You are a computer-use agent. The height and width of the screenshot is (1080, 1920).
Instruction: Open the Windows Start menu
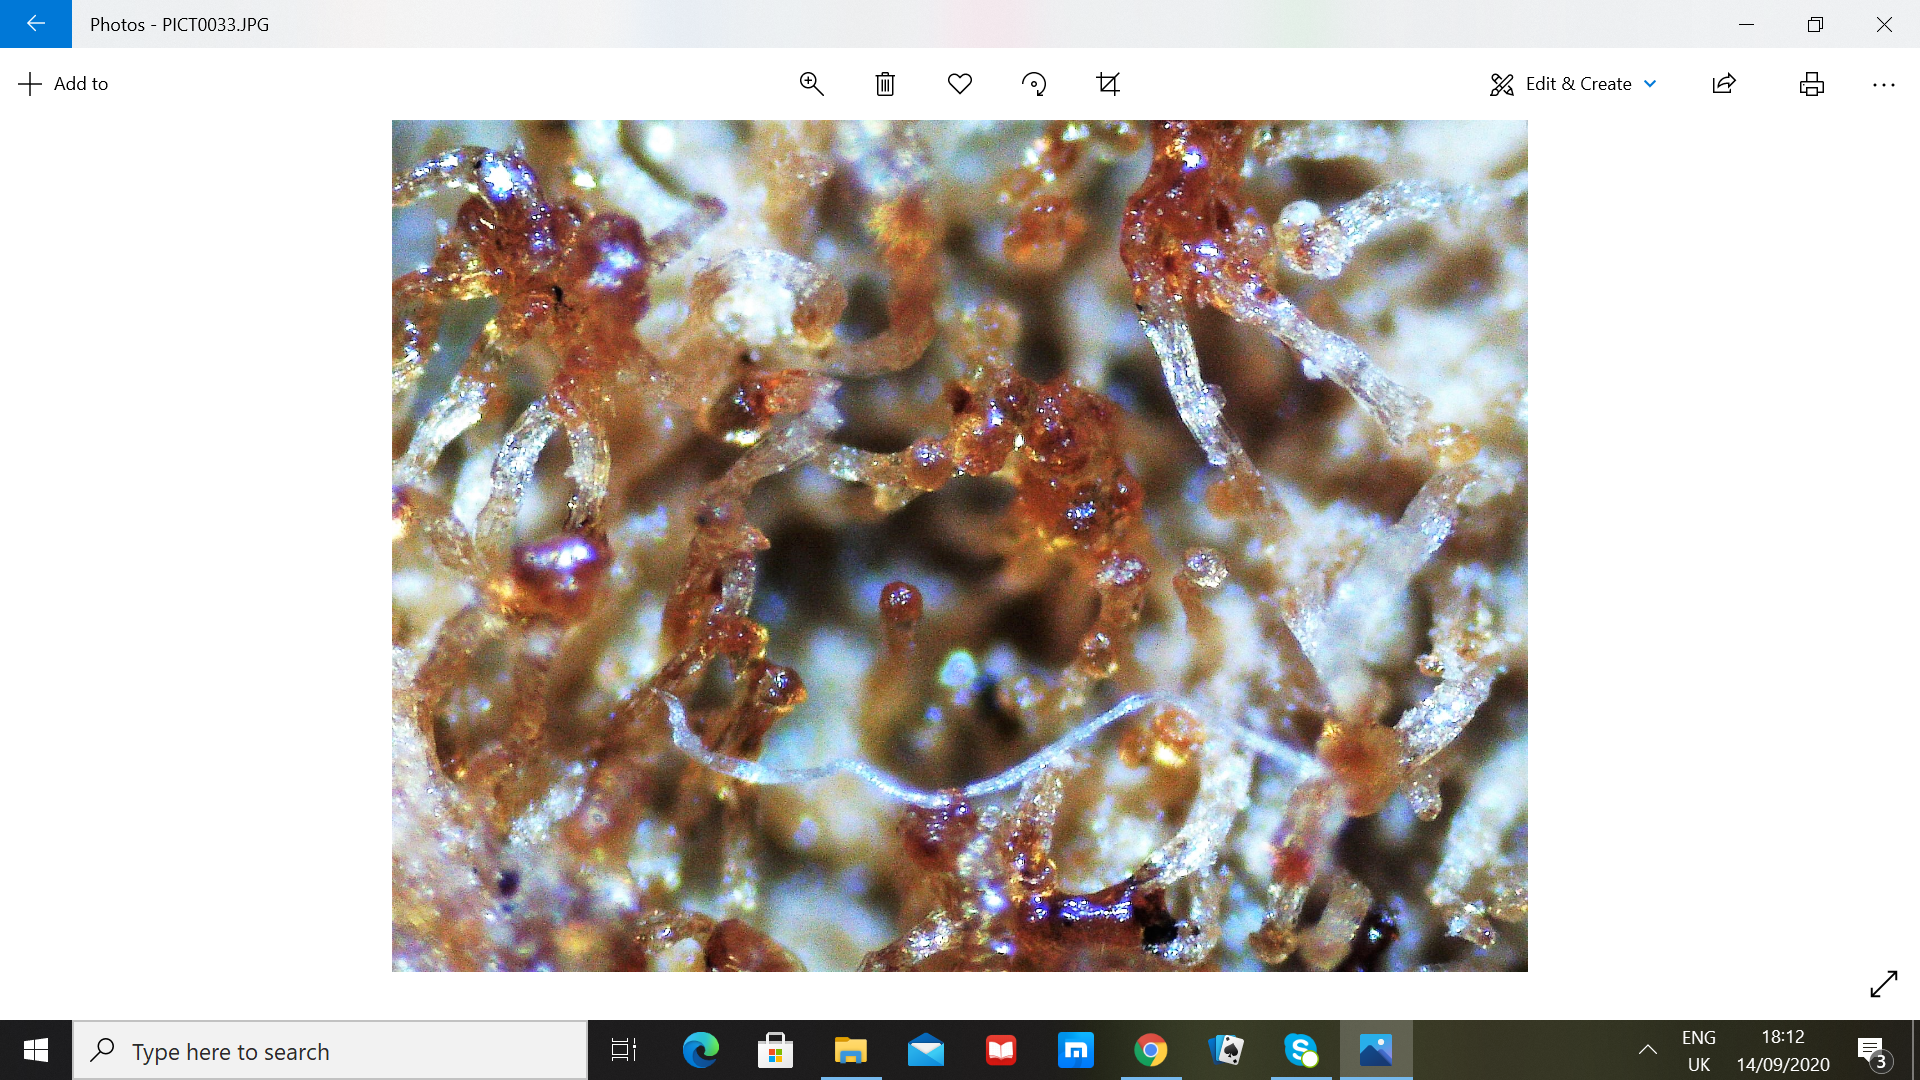(36, 1050)
